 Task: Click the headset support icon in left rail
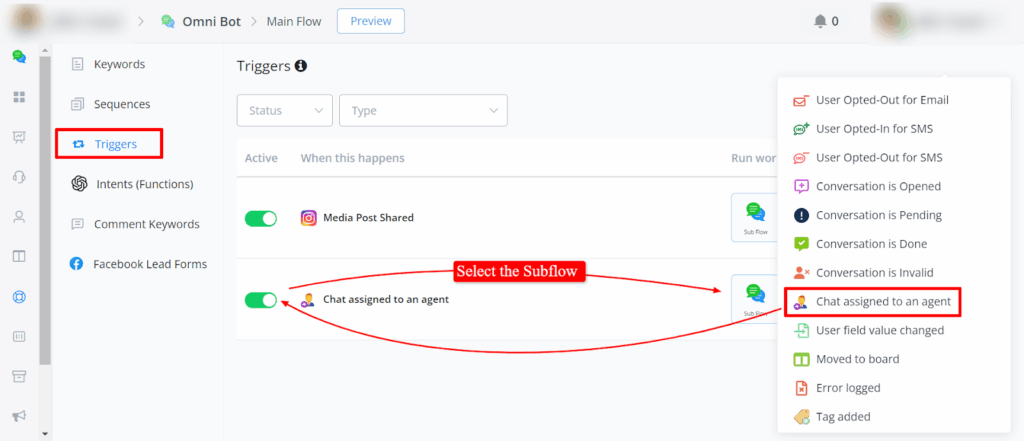coord(18,177)
